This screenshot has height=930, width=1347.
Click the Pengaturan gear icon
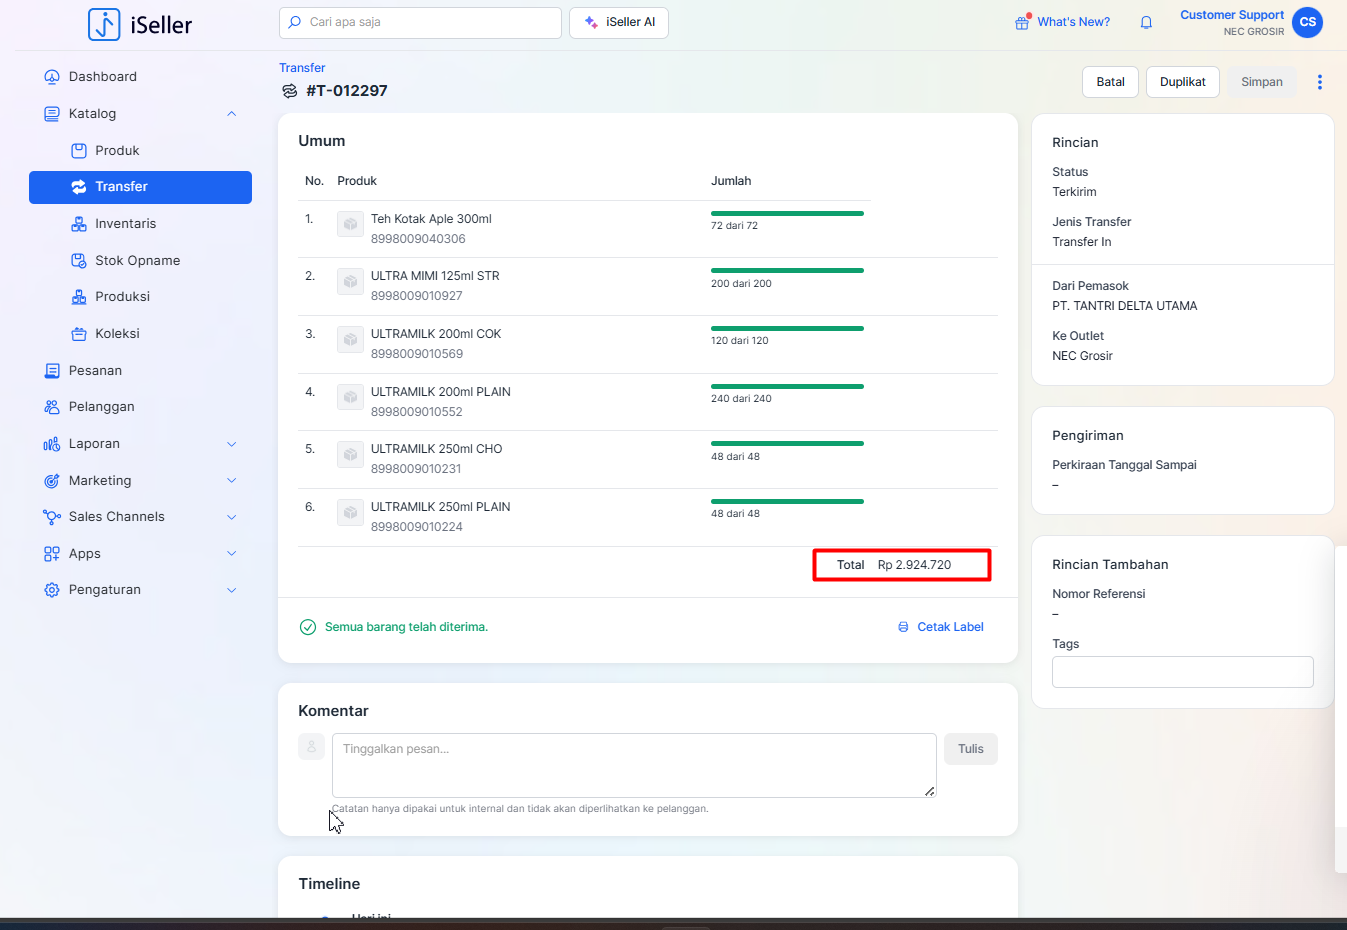pyautogui.click(x=52, y=590)
